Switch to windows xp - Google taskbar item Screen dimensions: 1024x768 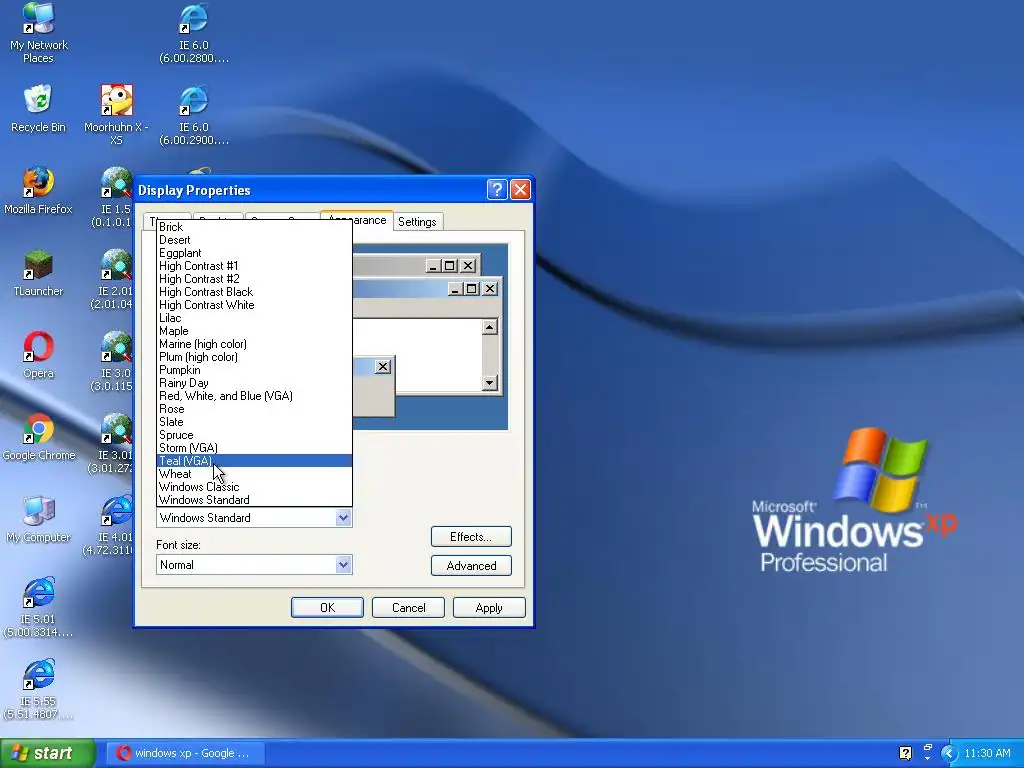tap(185, 753)
